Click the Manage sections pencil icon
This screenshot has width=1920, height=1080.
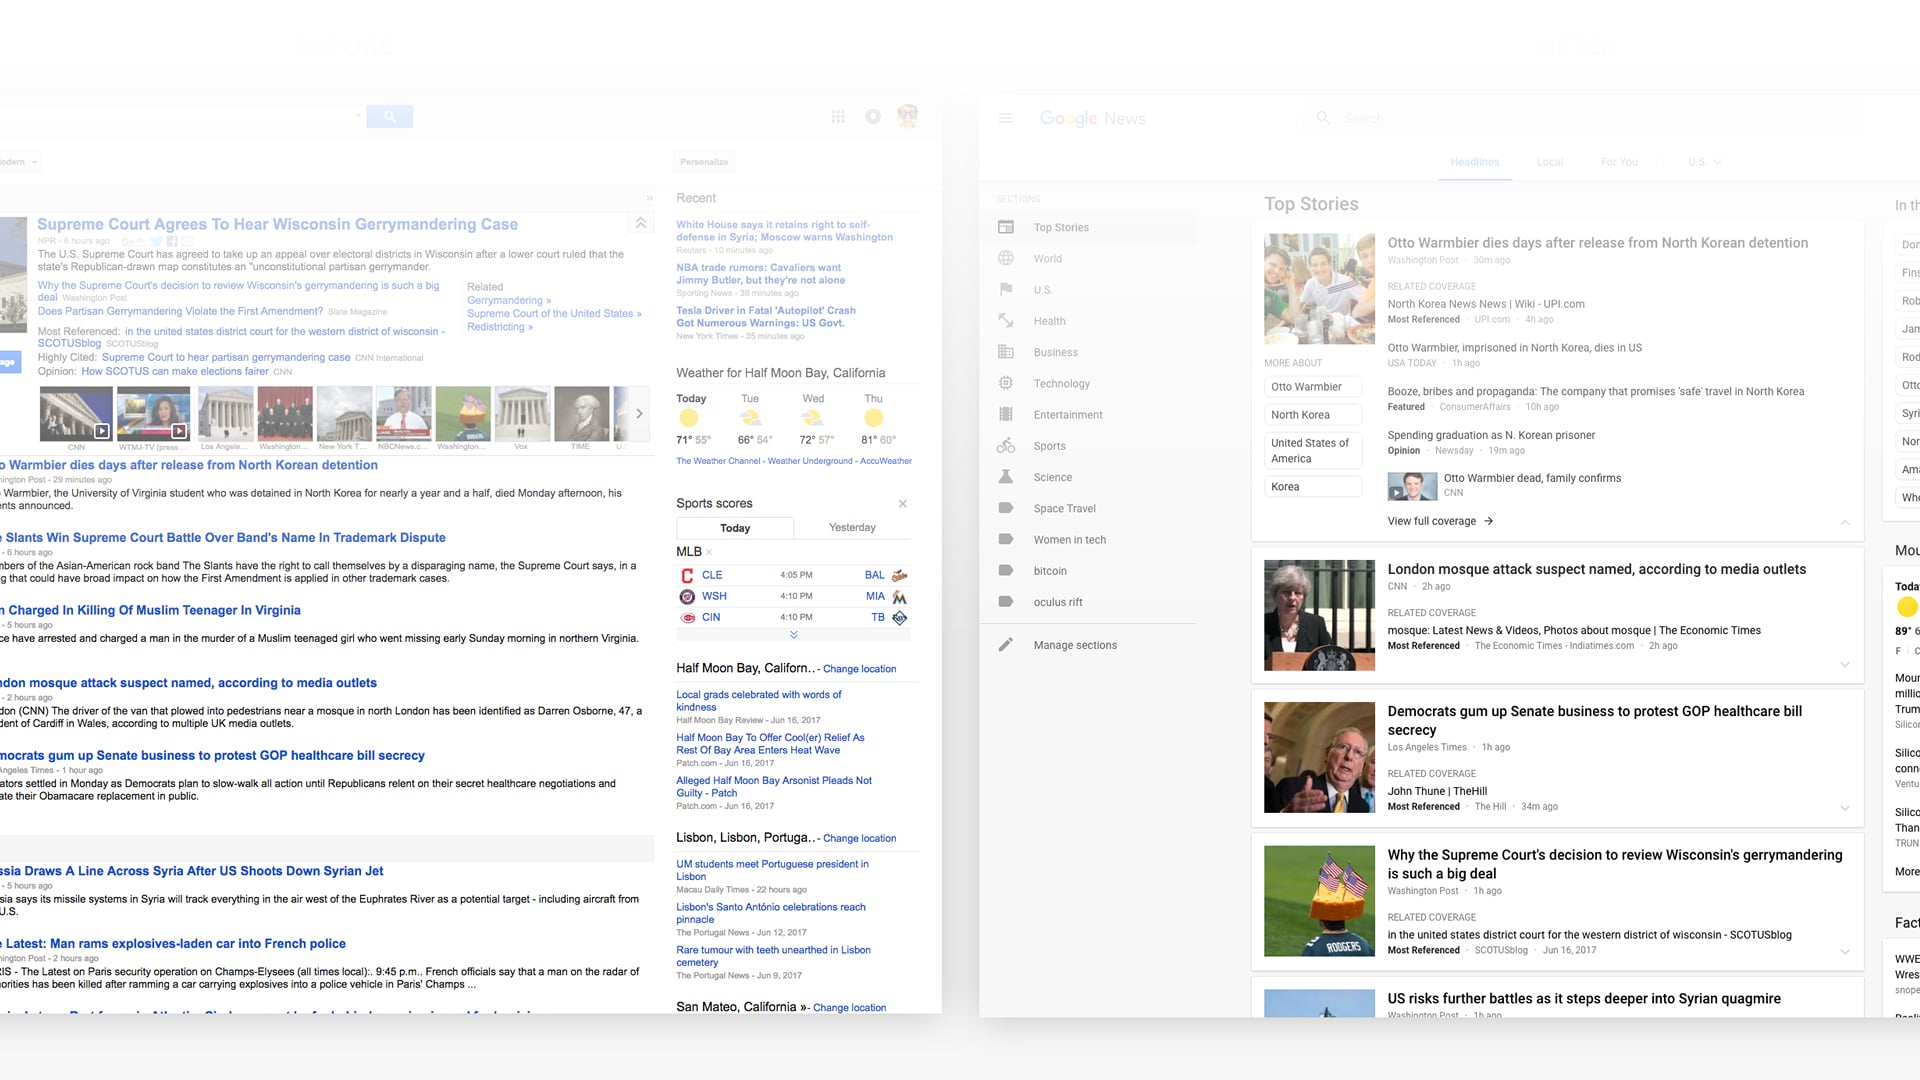coord(1006,645)
